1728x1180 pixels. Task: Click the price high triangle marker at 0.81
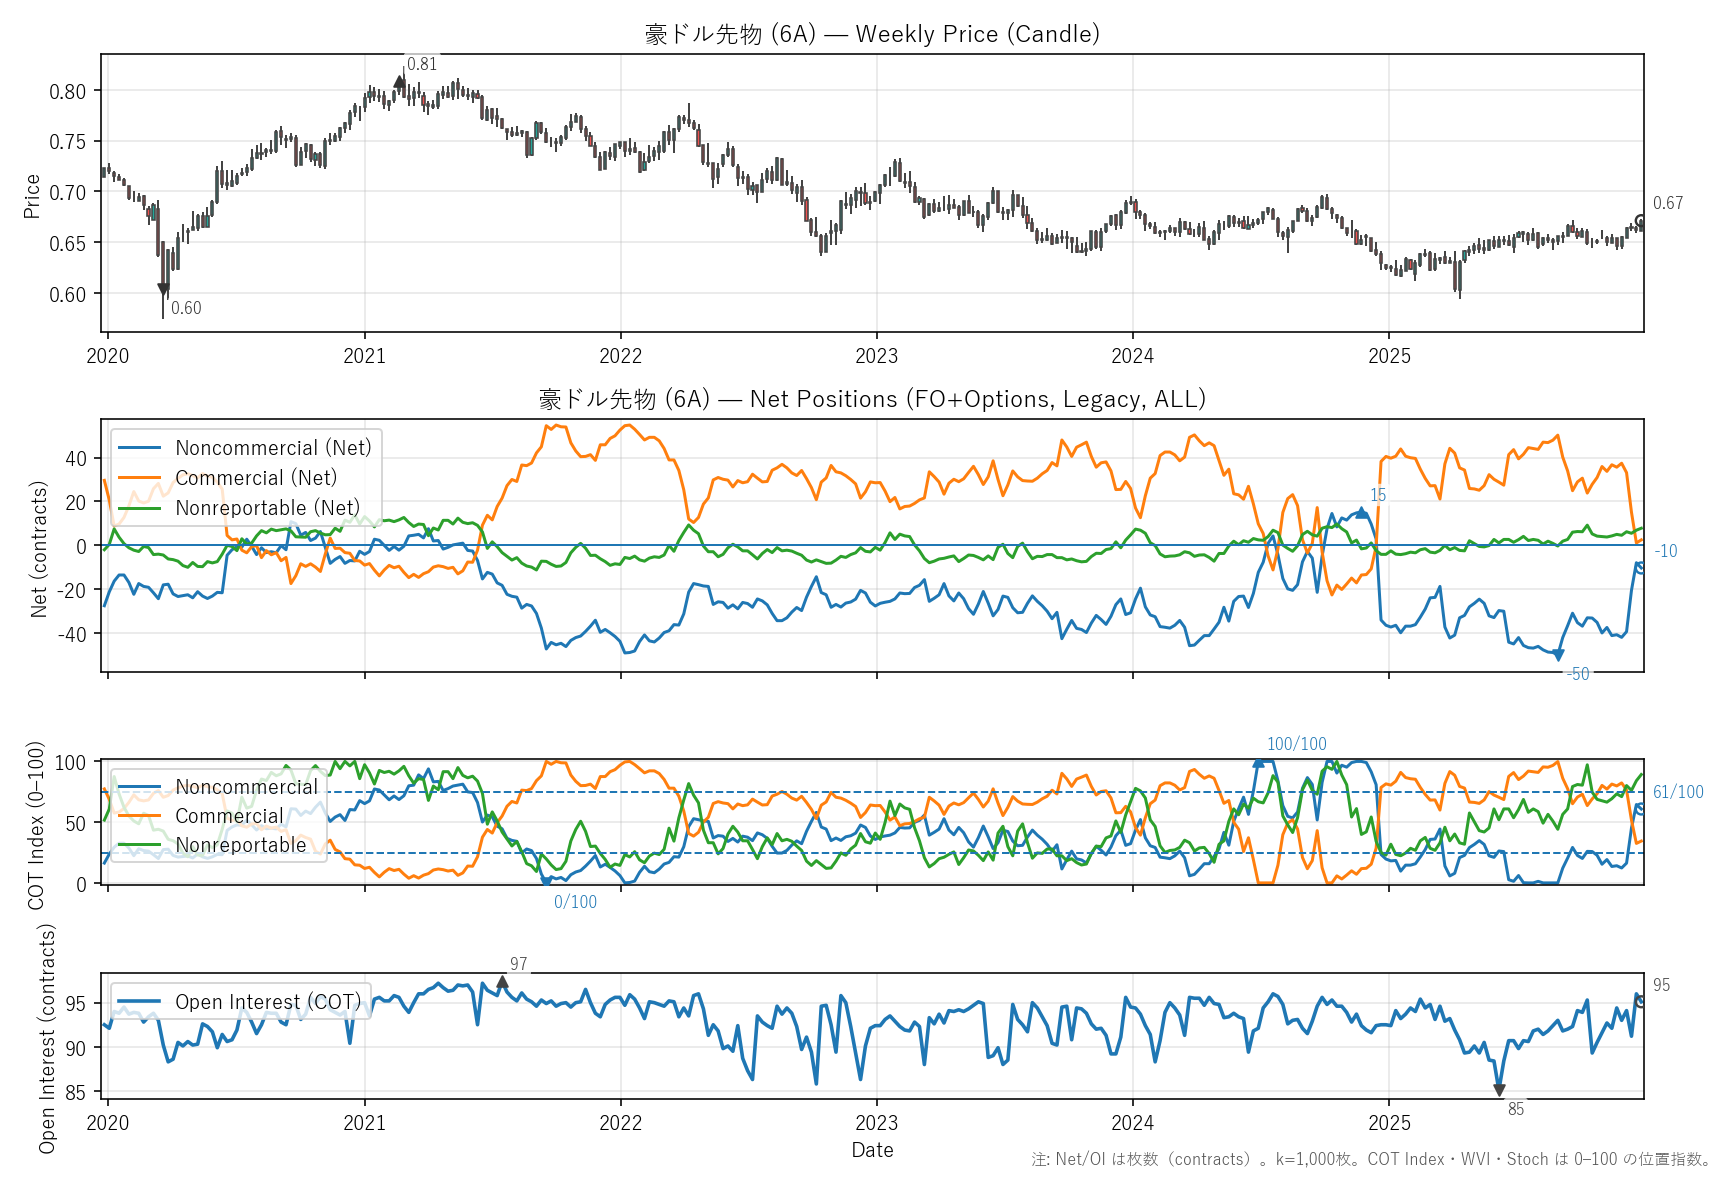pyautogui.click(x=400, y=82)
